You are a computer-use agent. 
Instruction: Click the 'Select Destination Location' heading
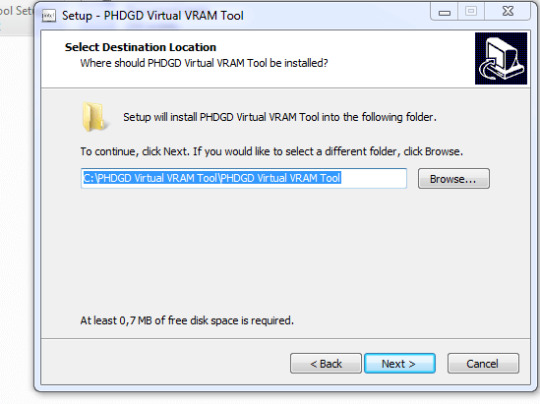point(141,47)
